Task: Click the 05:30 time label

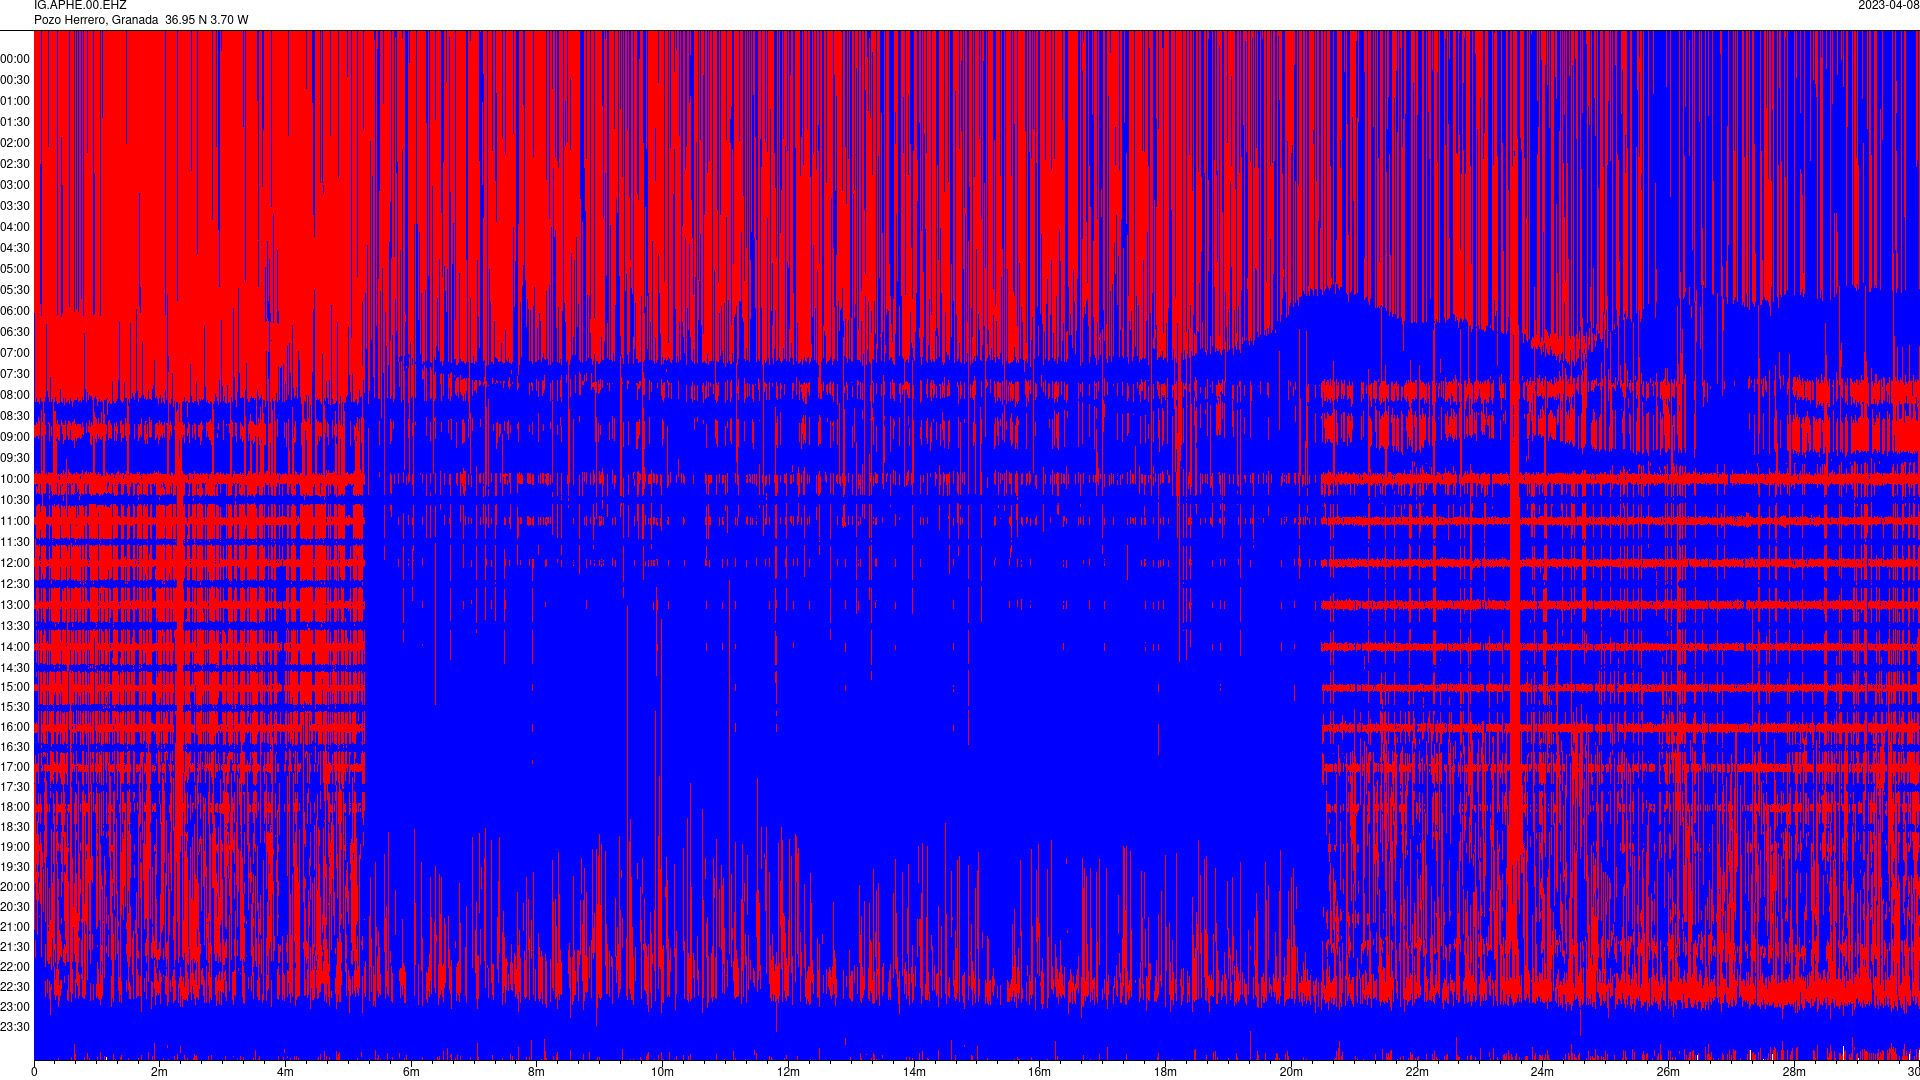Action: pos(15,290)
